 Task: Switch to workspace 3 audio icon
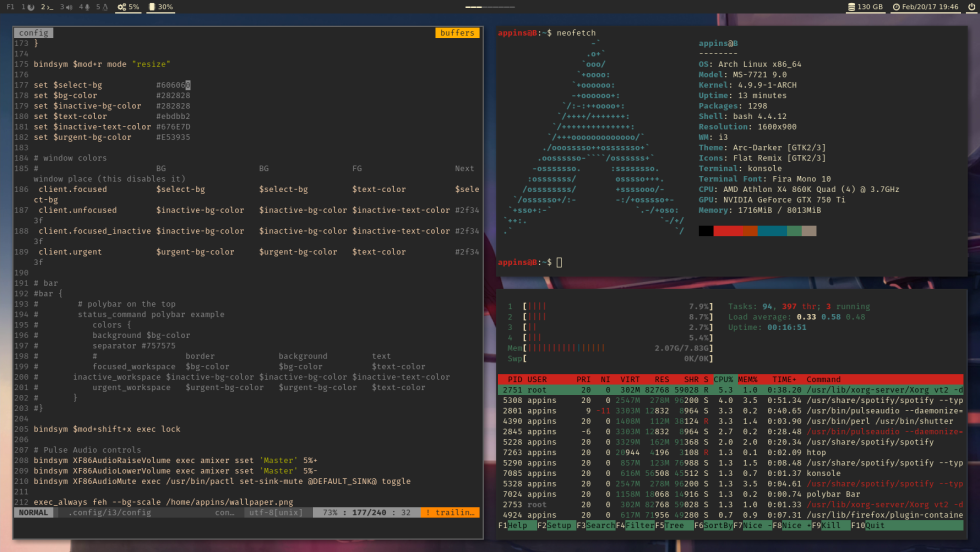[x=66, y=7]
